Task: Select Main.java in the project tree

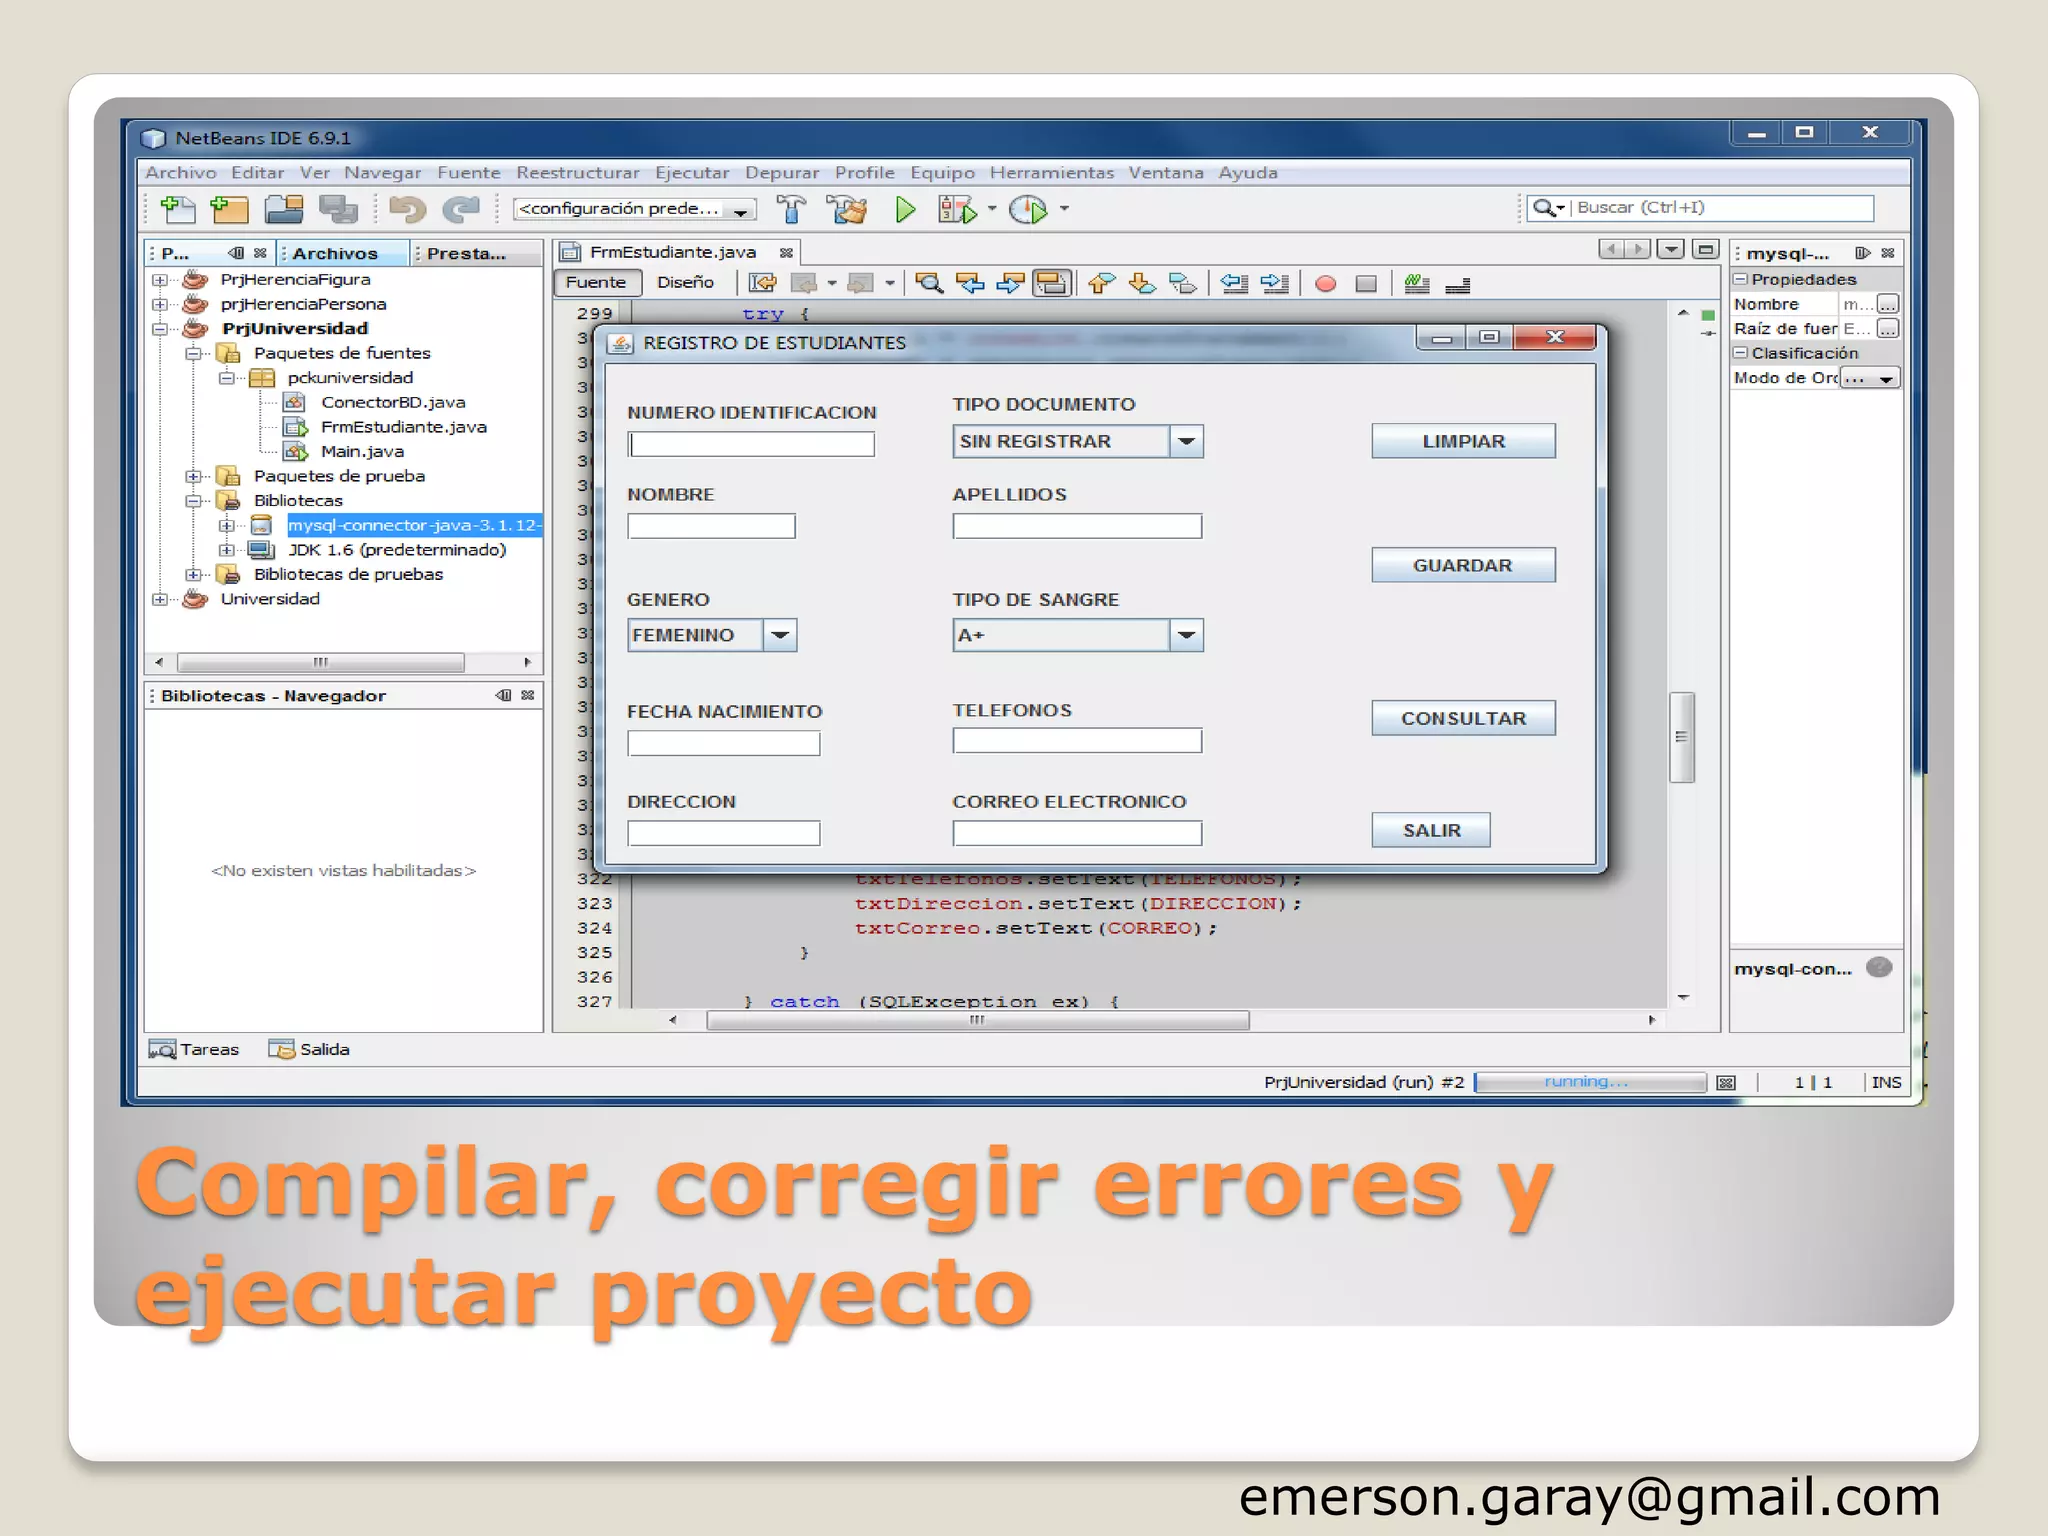Action: [362, 451]
